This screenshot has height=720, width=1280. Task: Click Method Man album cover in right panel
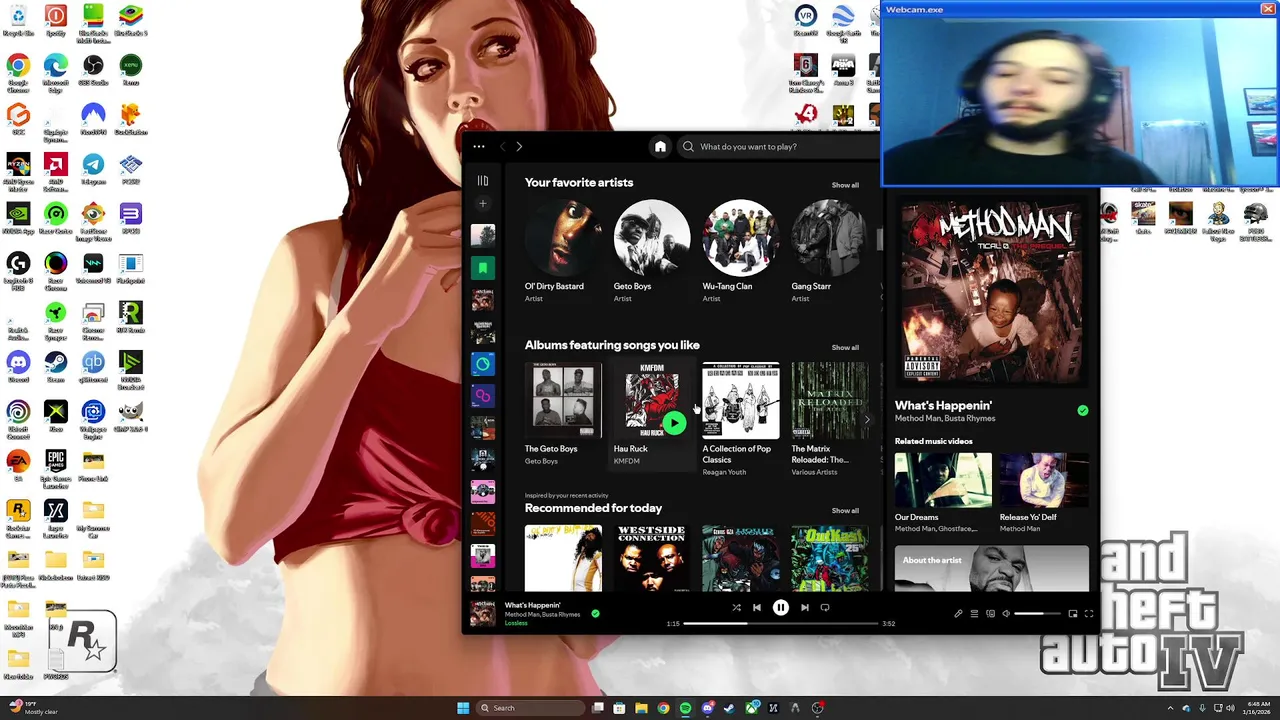point(991,292)
